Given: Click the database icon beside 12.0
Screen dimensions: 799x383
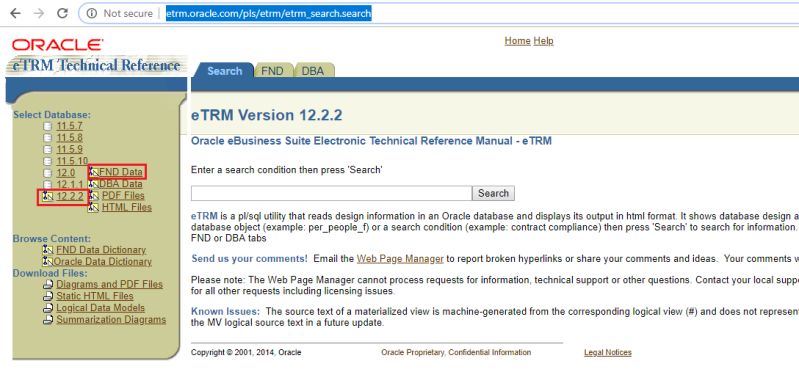Looking at the screenshot, I should (47, 173).
